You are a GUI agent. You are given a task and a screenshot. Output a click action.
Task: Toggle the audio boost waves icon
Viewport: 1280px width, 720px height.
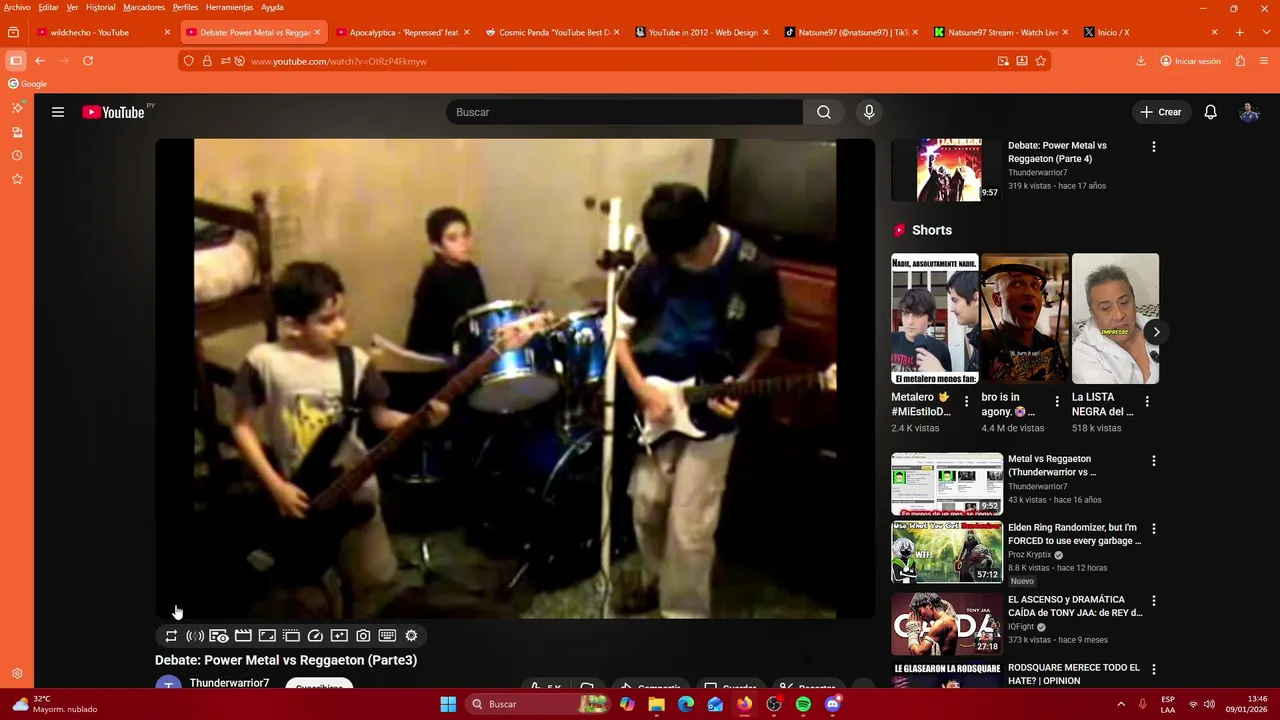click(x=195, y=636)
